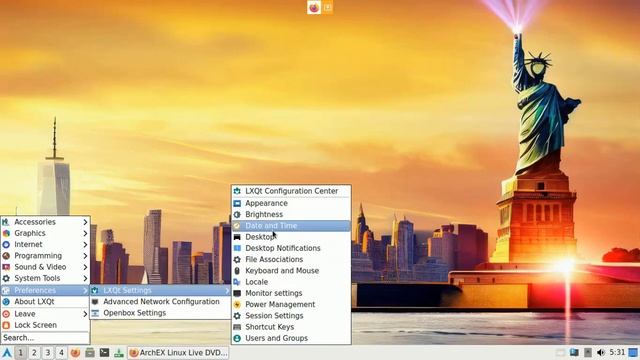Click the Appearance entry icon
640x360 pixels.
coord(237,203)
